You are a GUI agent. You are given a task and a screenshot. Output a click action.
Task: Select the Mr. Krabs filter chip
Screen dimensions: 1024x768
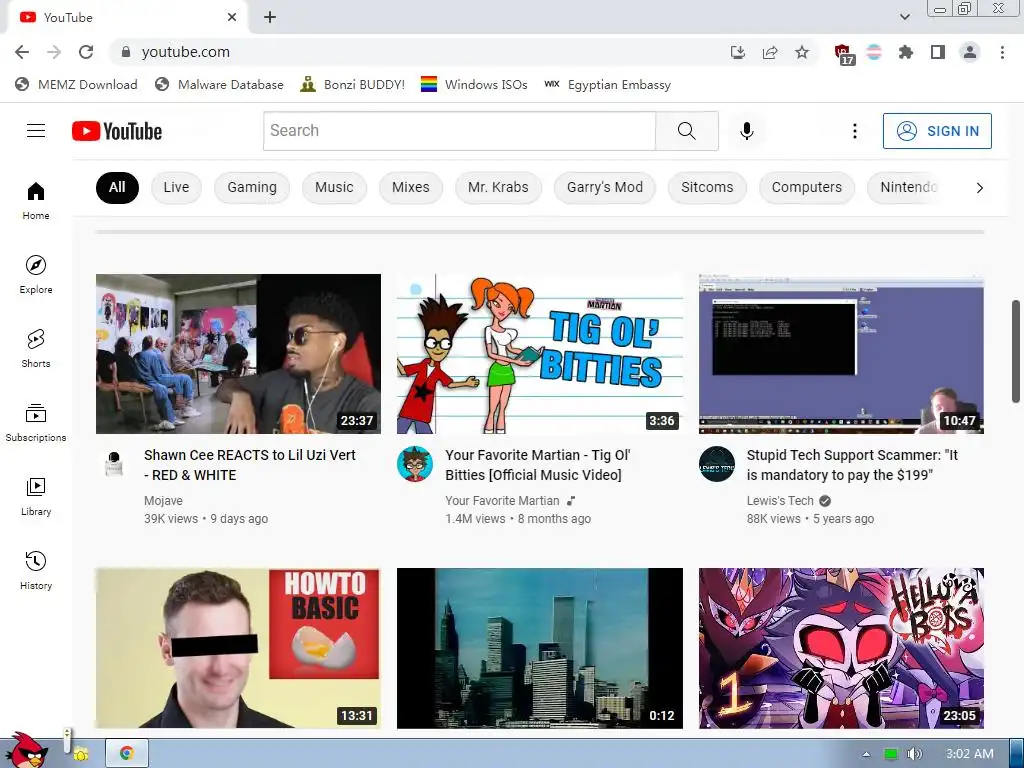(498, 187)
